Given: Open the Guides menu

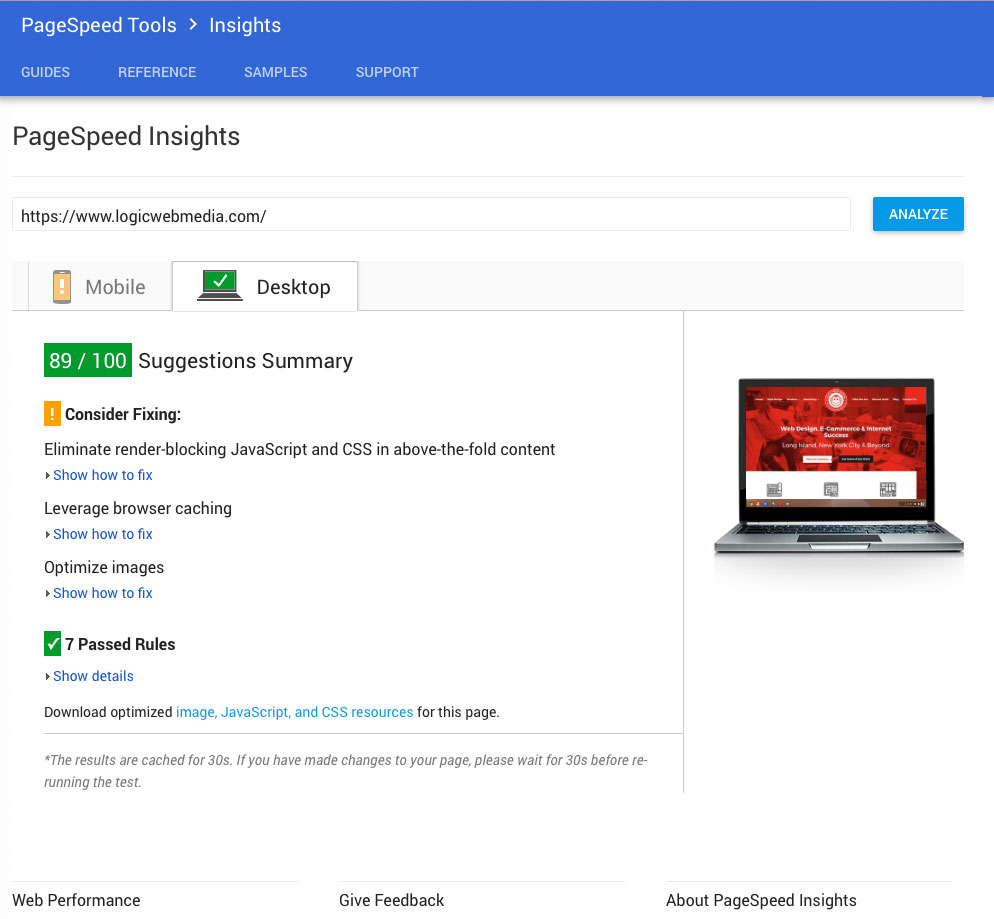Looking at the screenshot, I should 46,72.
